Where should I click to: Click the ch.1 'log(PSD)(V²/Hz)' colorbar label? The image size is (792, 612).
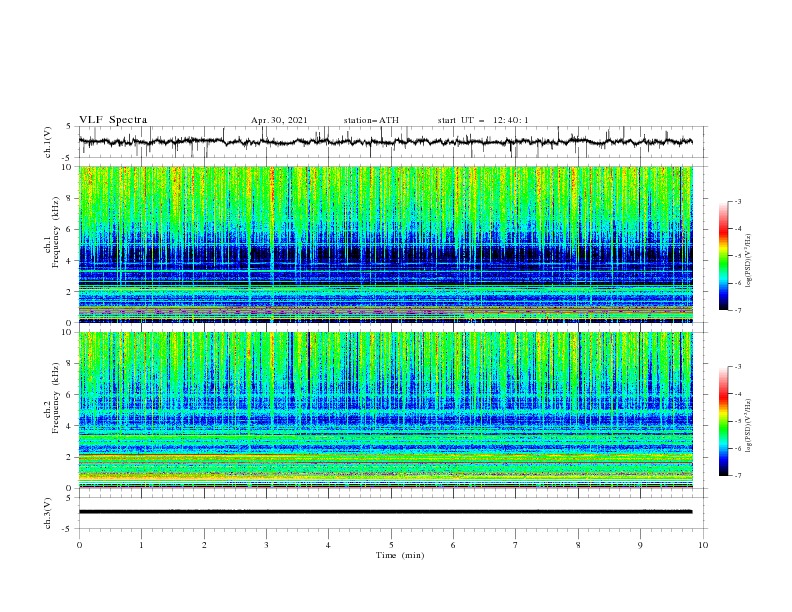pos(749,260)
